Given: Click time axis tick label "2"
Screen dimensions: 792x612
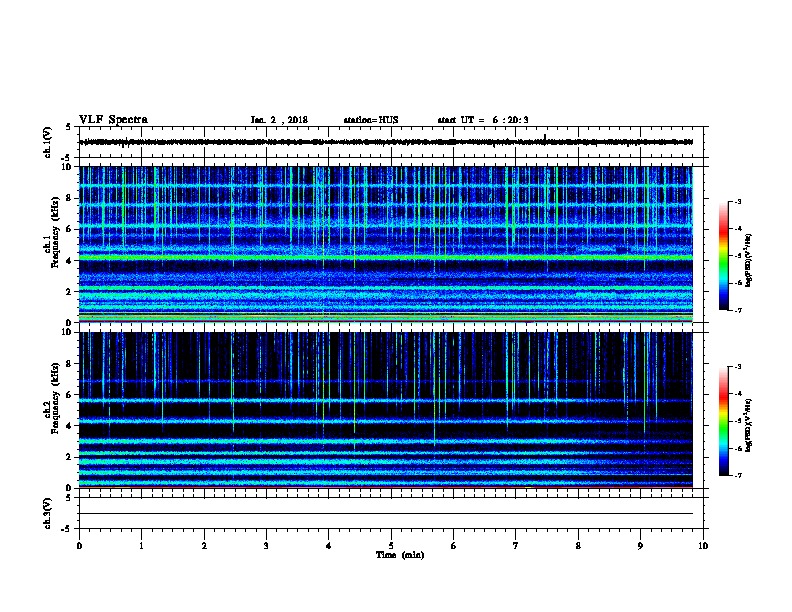Looking at the screenshot, I should (204, 545).
